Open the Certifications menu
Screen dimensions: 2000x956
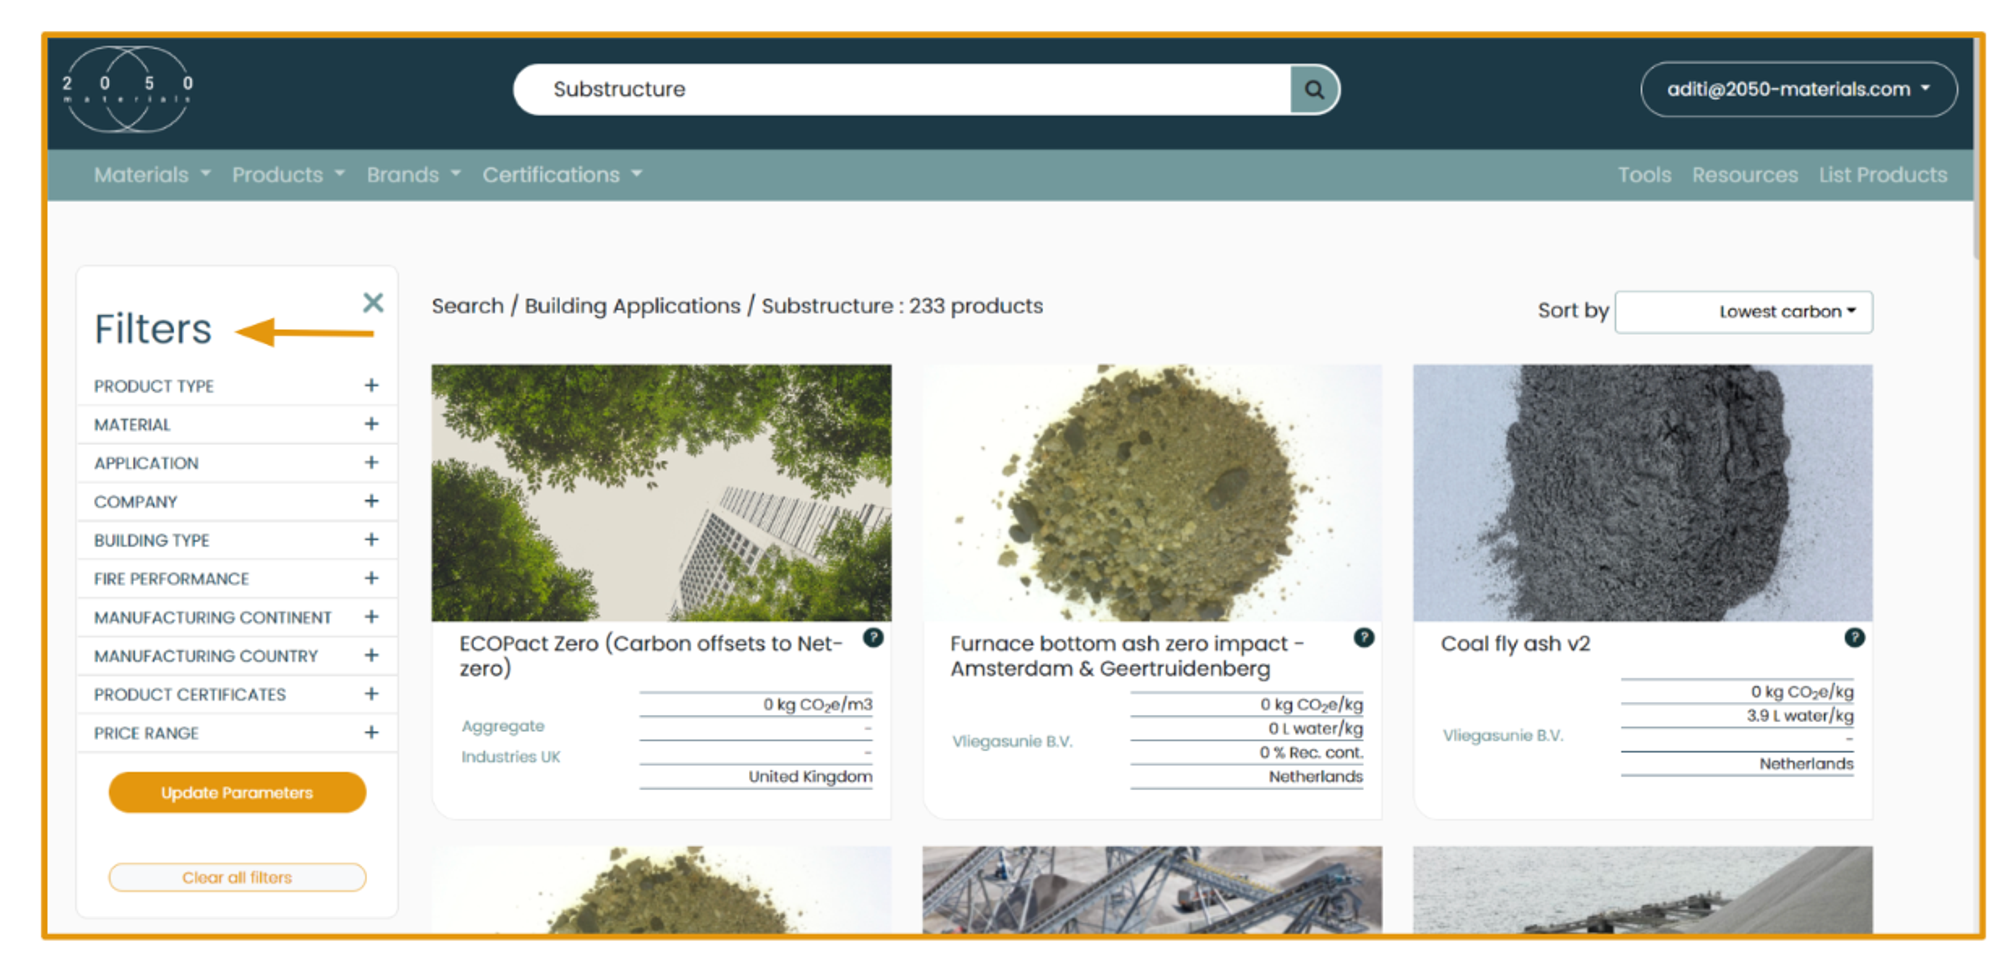(561, 175)
